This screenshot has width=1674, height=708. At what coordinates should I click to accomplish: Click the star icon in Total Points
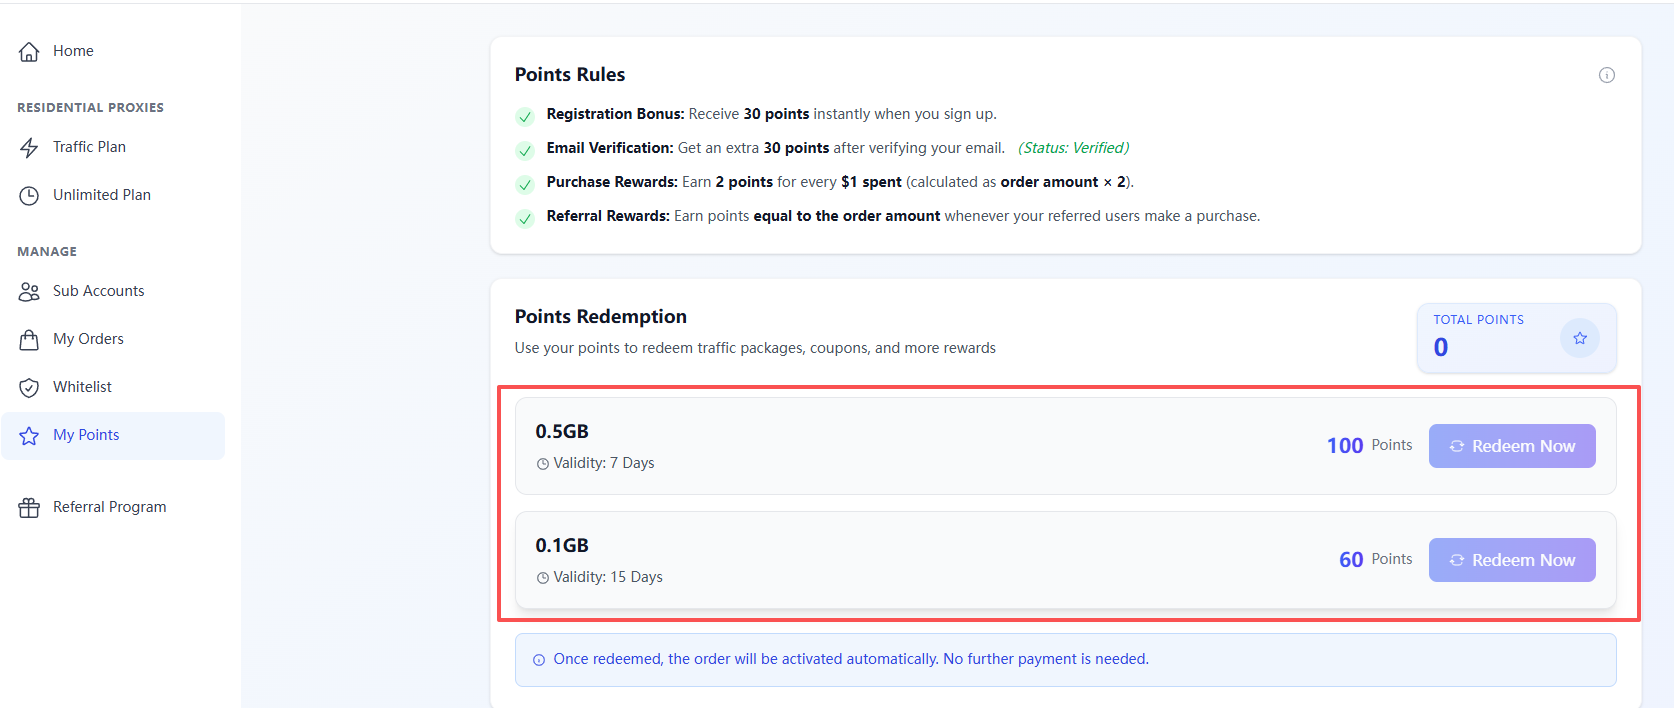click(x=1579, y=338)
